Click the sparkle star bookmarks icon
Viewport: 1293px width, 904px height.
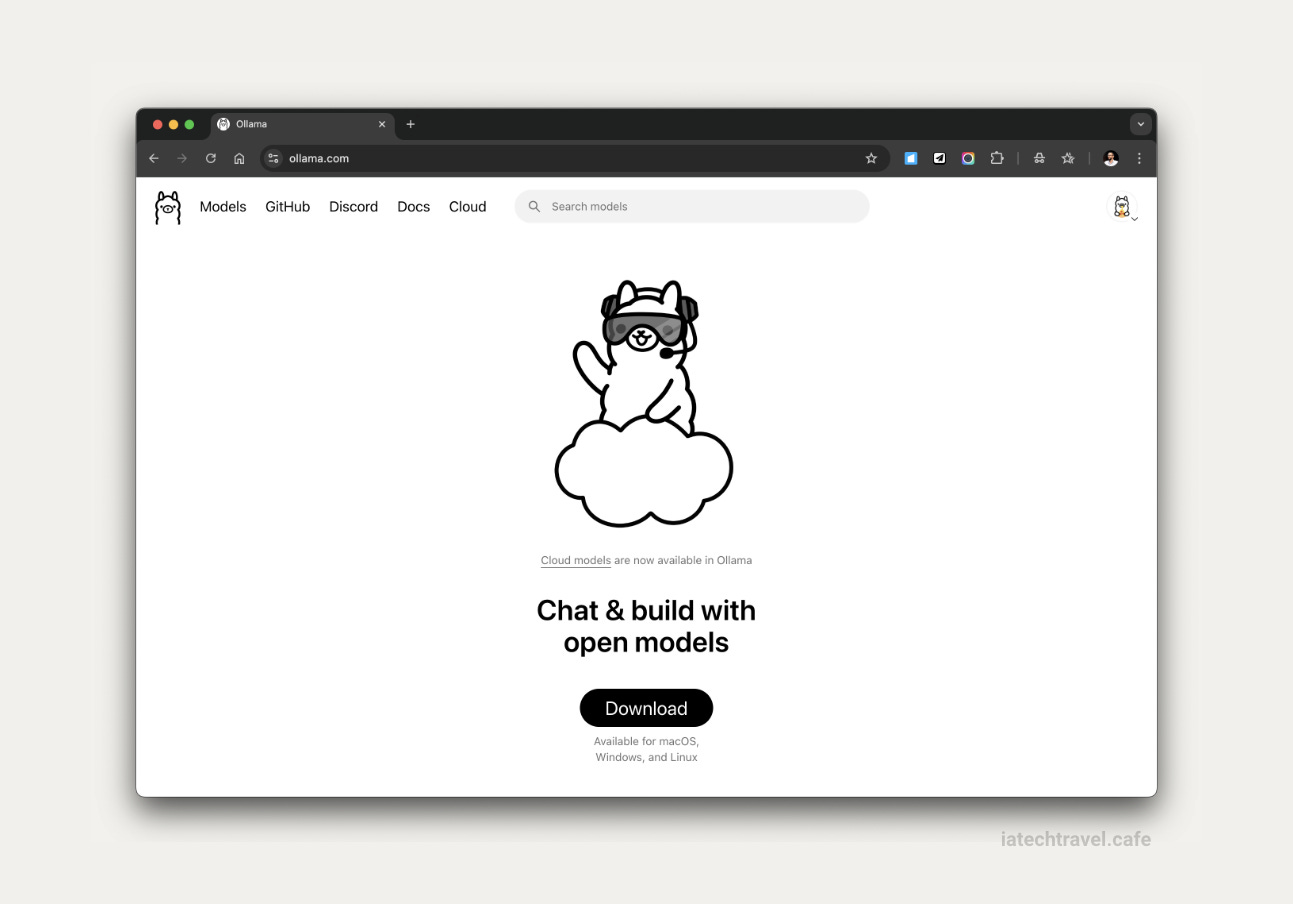tap(1068, 158)
